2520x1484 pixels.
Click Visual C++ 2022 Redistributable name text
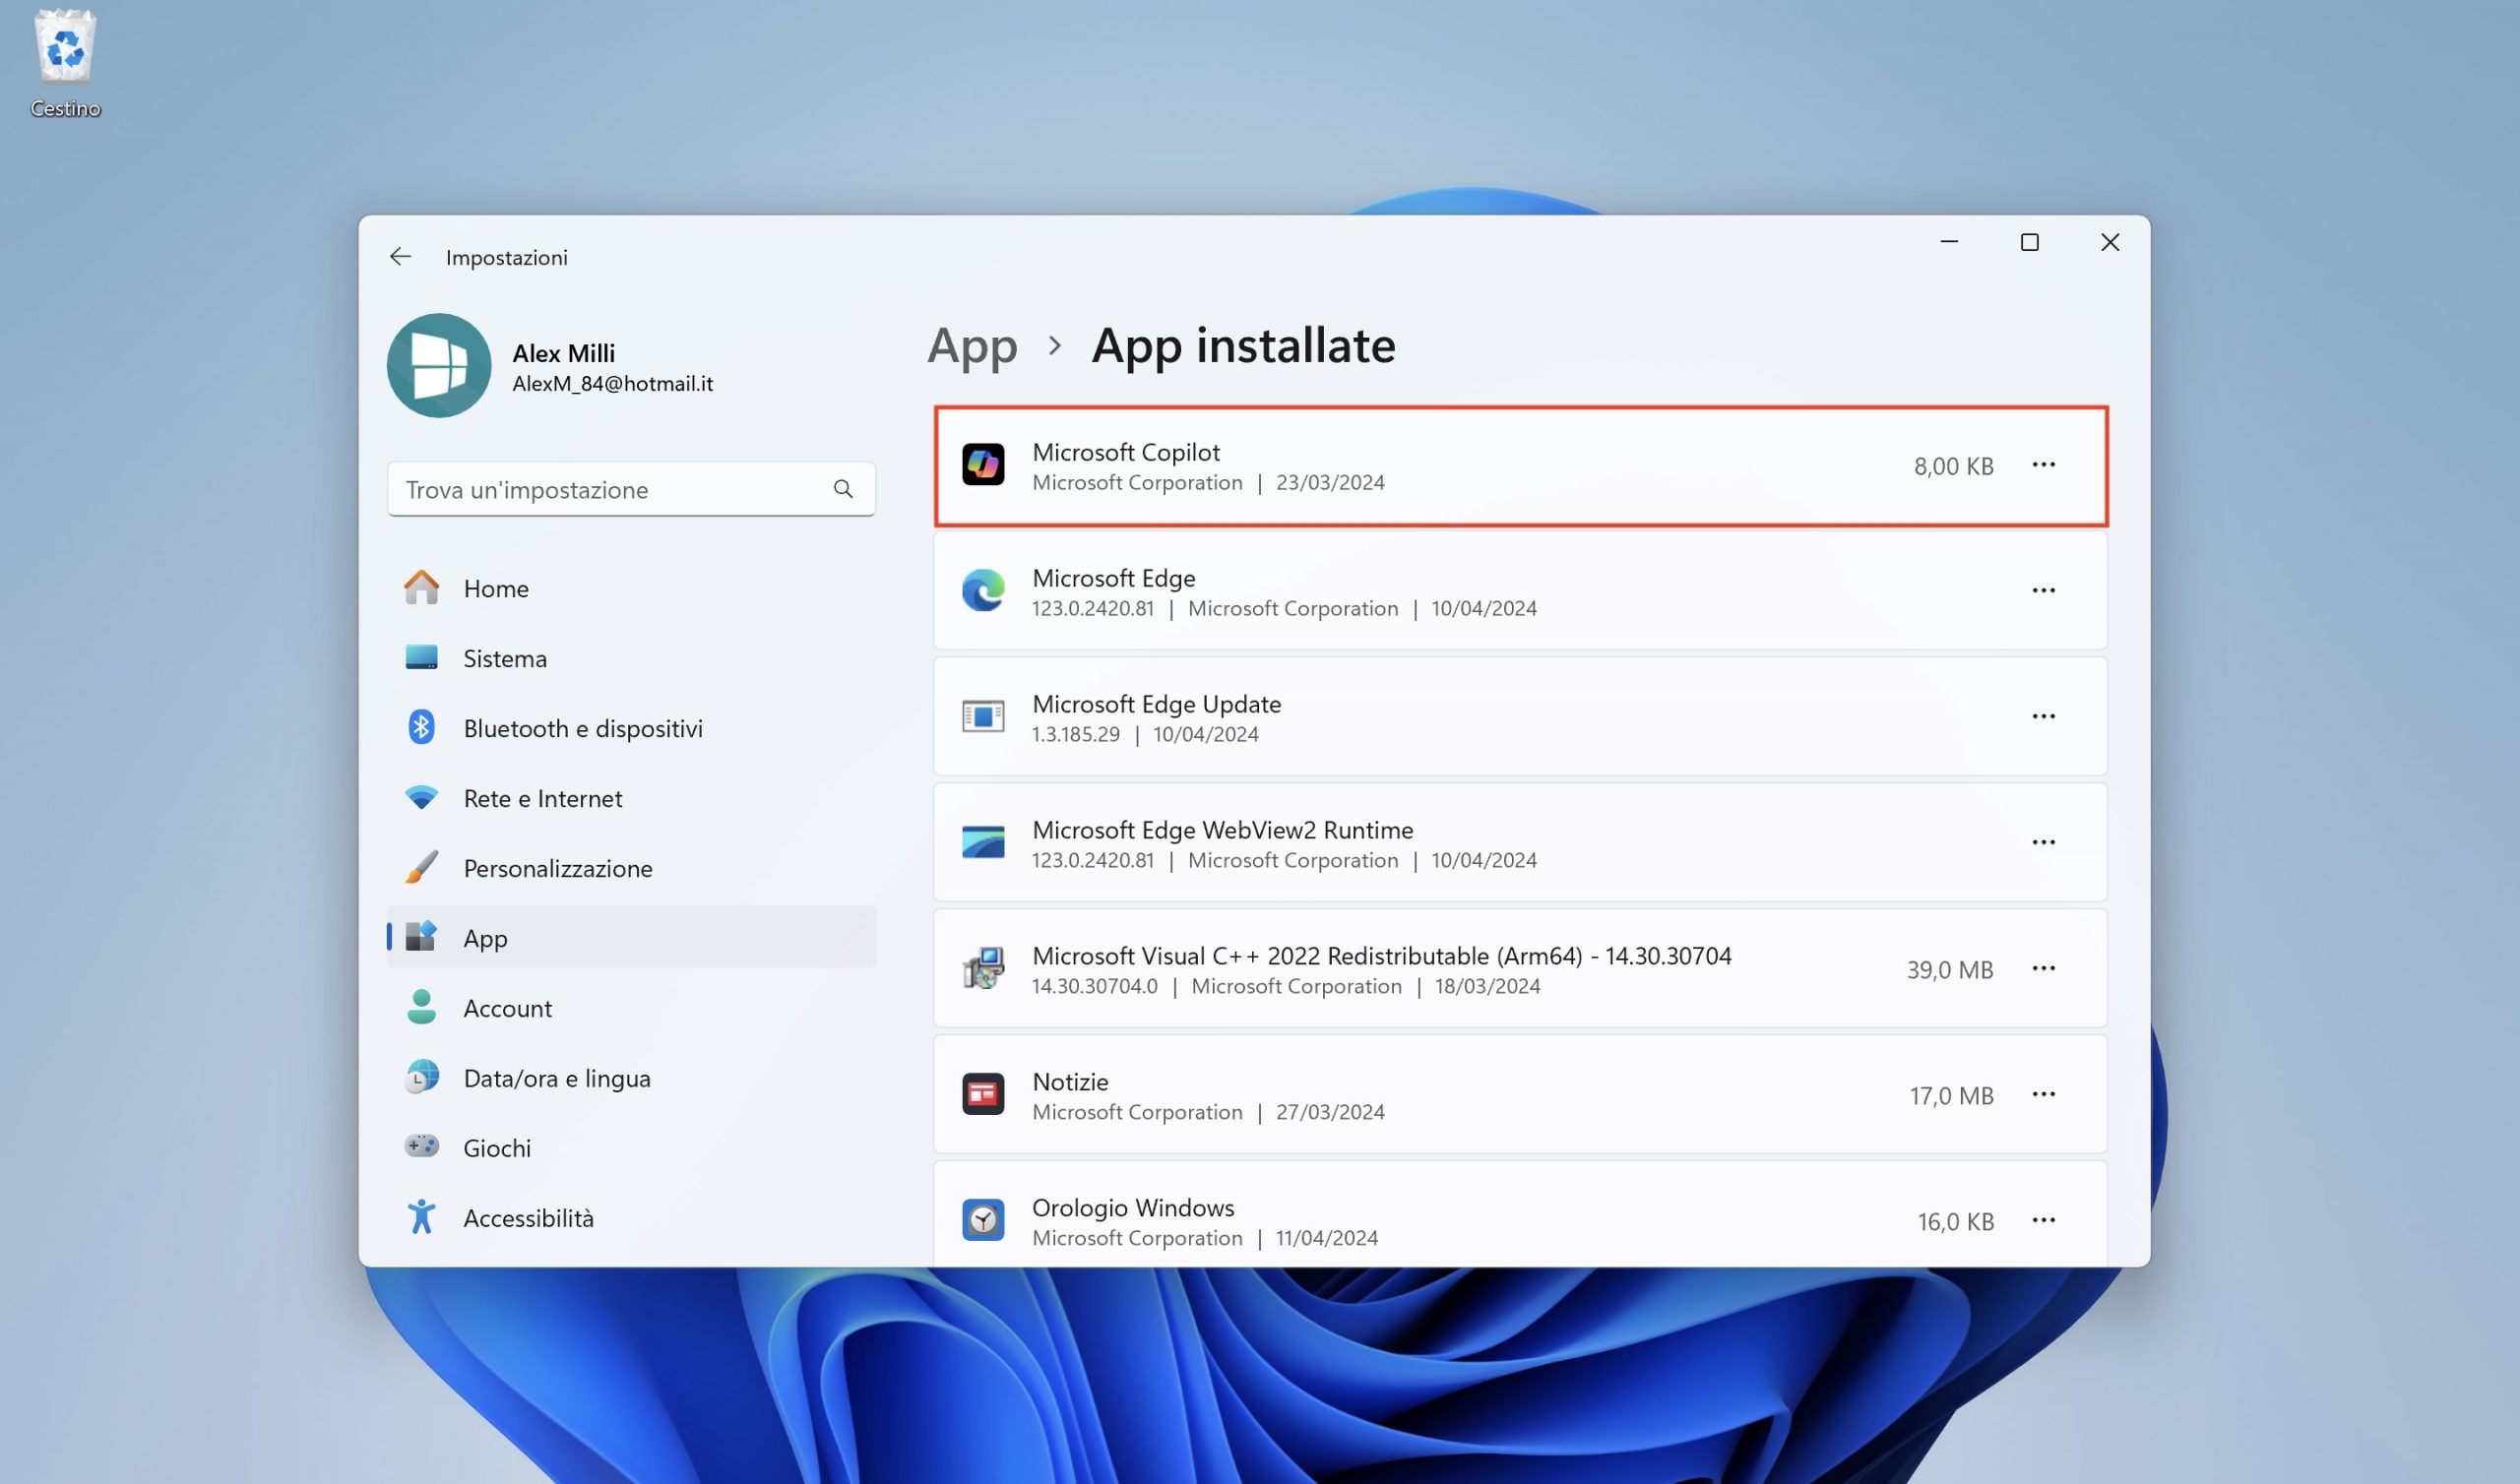pos(1381,956)
